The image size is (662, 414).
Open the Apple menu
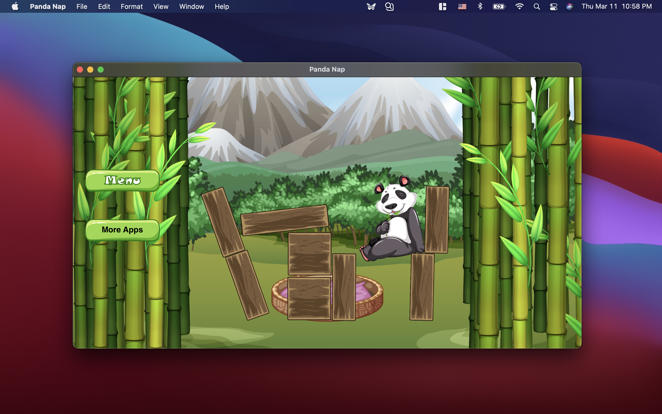15,6
